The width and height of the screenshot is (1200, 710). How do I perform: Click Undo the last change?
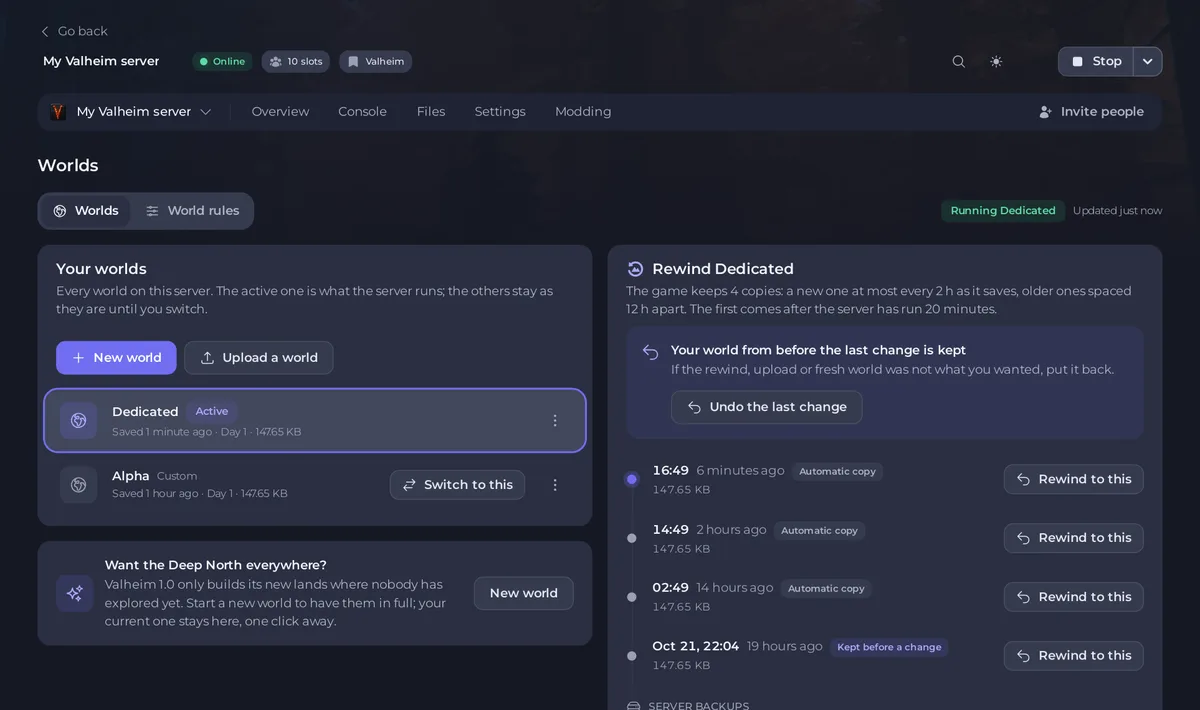point(767,407)
